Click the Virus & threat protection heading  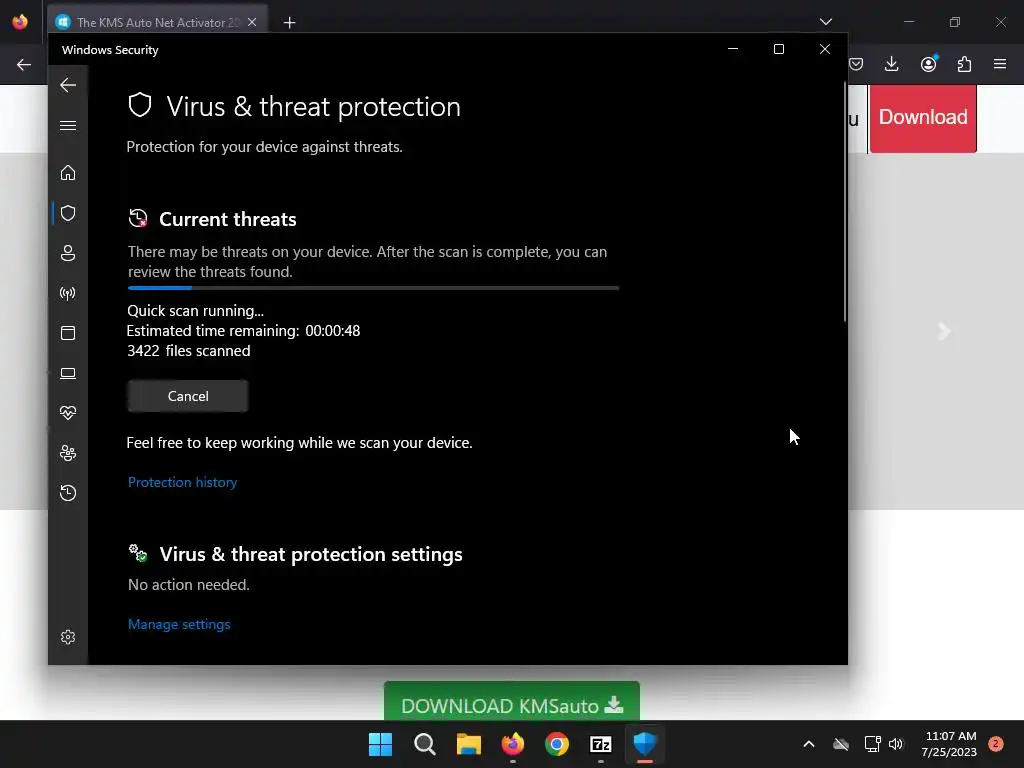coord(313,106)
